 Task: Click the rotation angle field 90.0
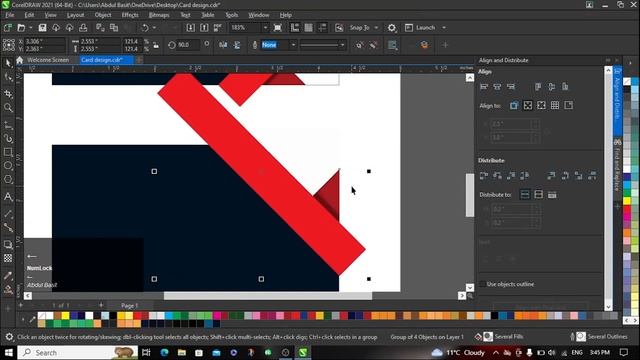tap(188, 45)
